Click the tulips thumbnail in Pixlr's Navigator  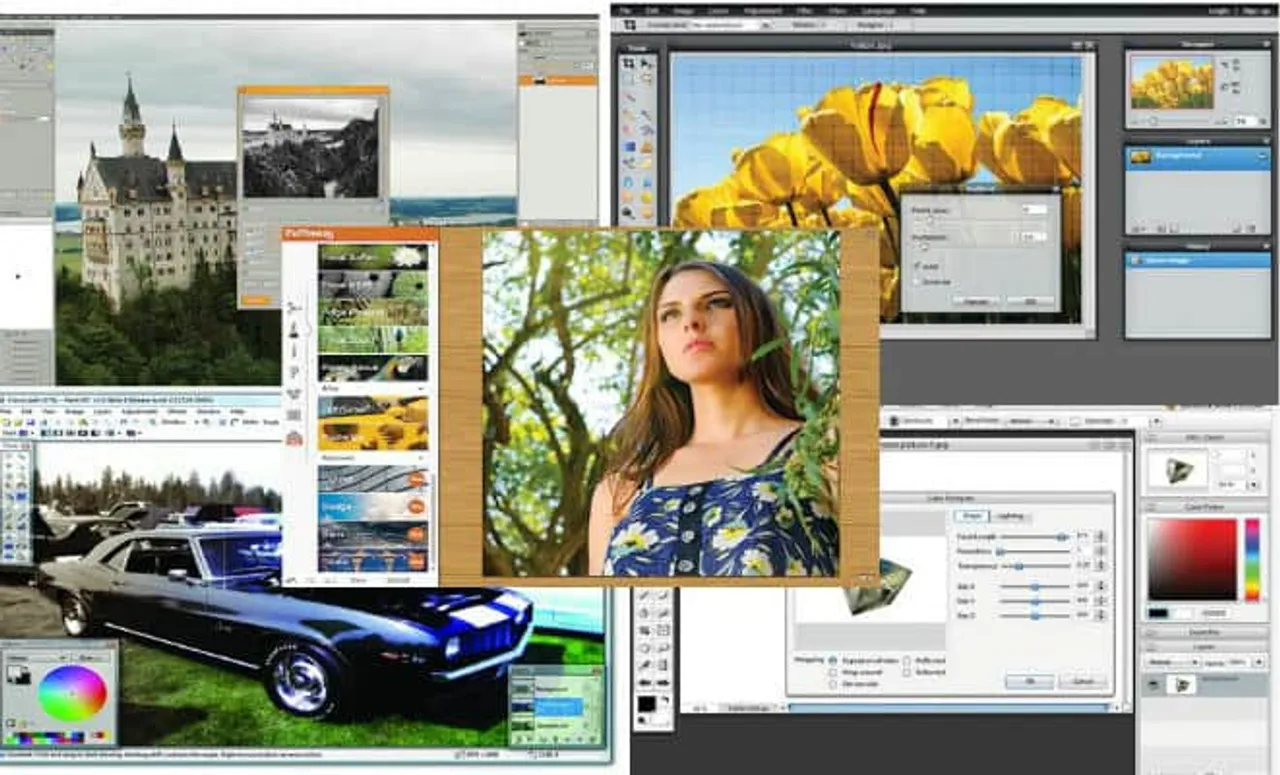[x=1171, y=82]
